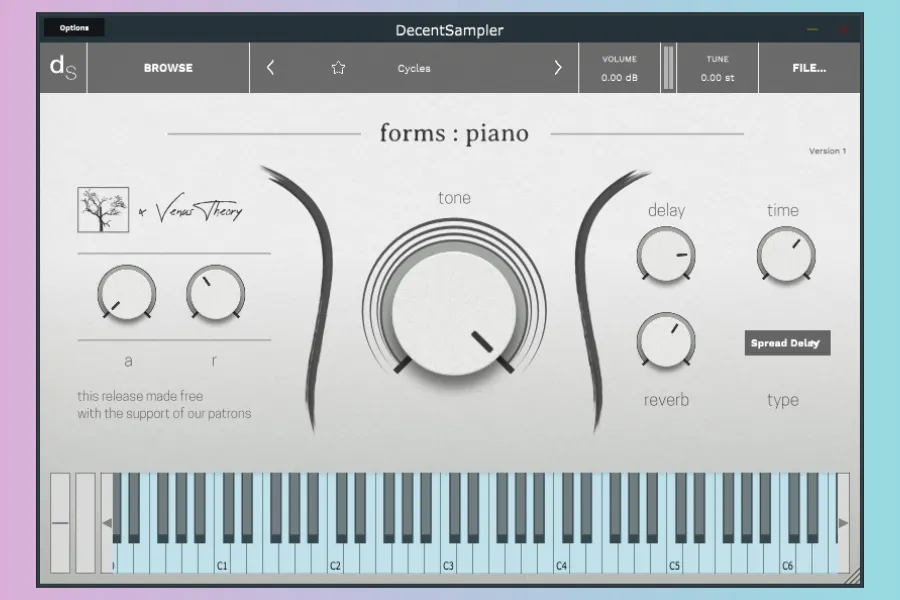Favorite the preset with the star icon
Image resolution: width=900 pixels, height=600 pixels.
pos(338,68)
